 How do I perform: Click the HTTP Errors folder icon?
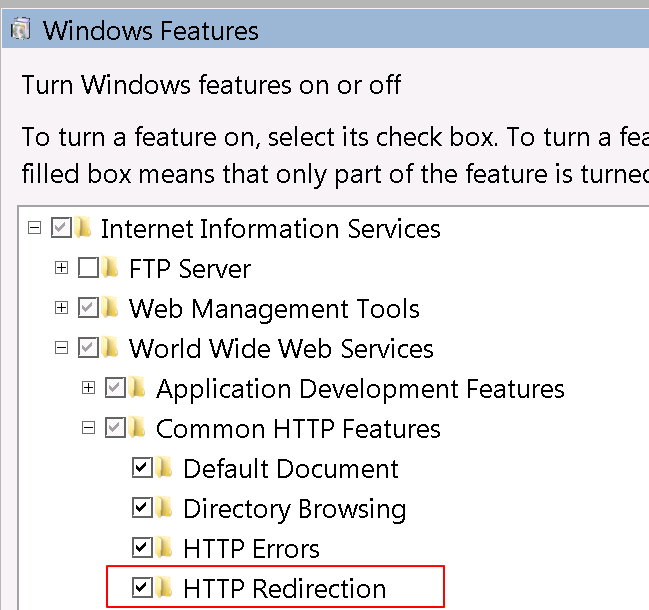163,548
